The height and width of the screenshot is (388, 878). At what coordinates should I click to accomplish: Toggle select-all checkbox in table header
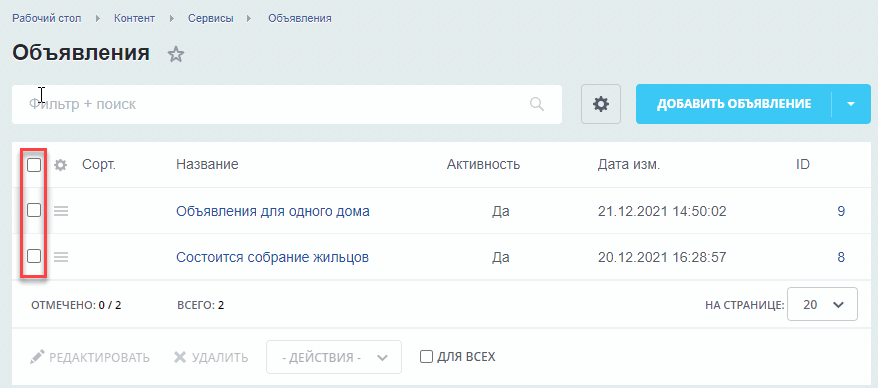[34, 165]
